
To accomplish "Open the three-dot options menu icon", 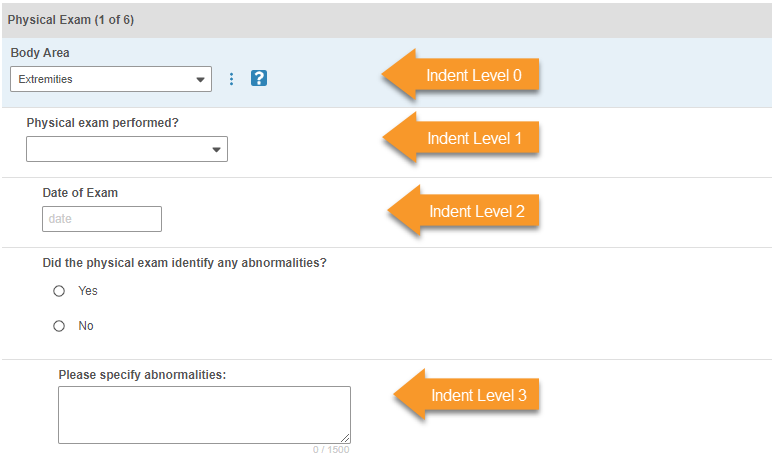I will [231, 78].
